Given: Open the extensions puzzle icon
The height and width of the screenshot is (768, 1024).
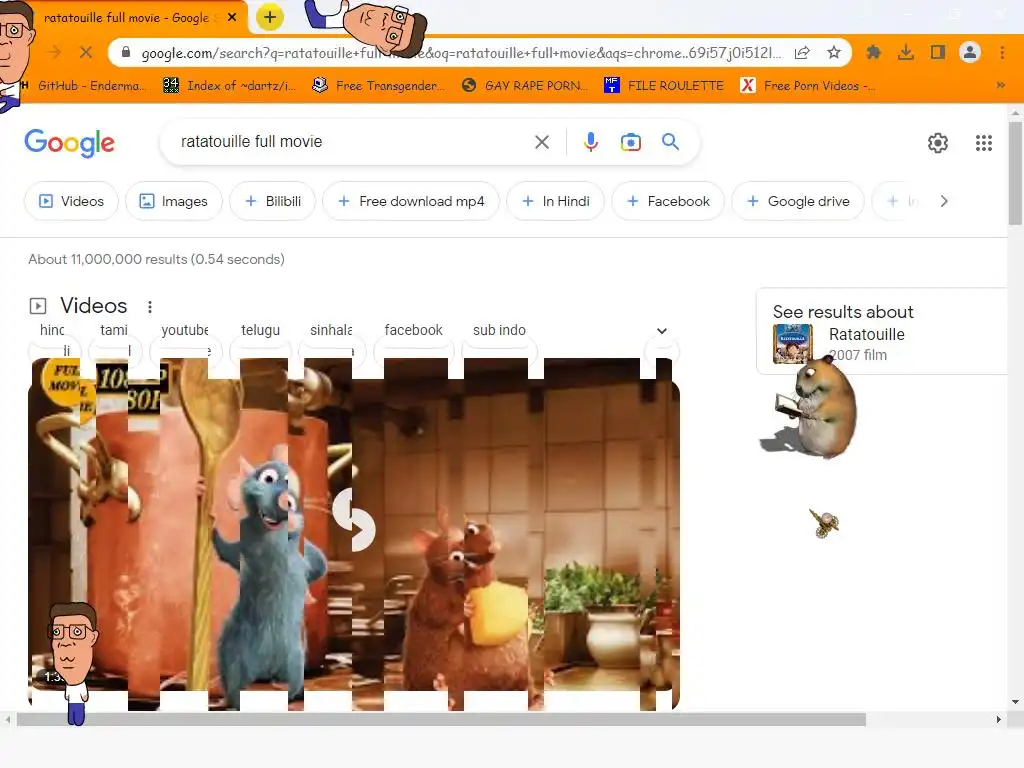Looking at the screenshot, I should click(873, 52).
